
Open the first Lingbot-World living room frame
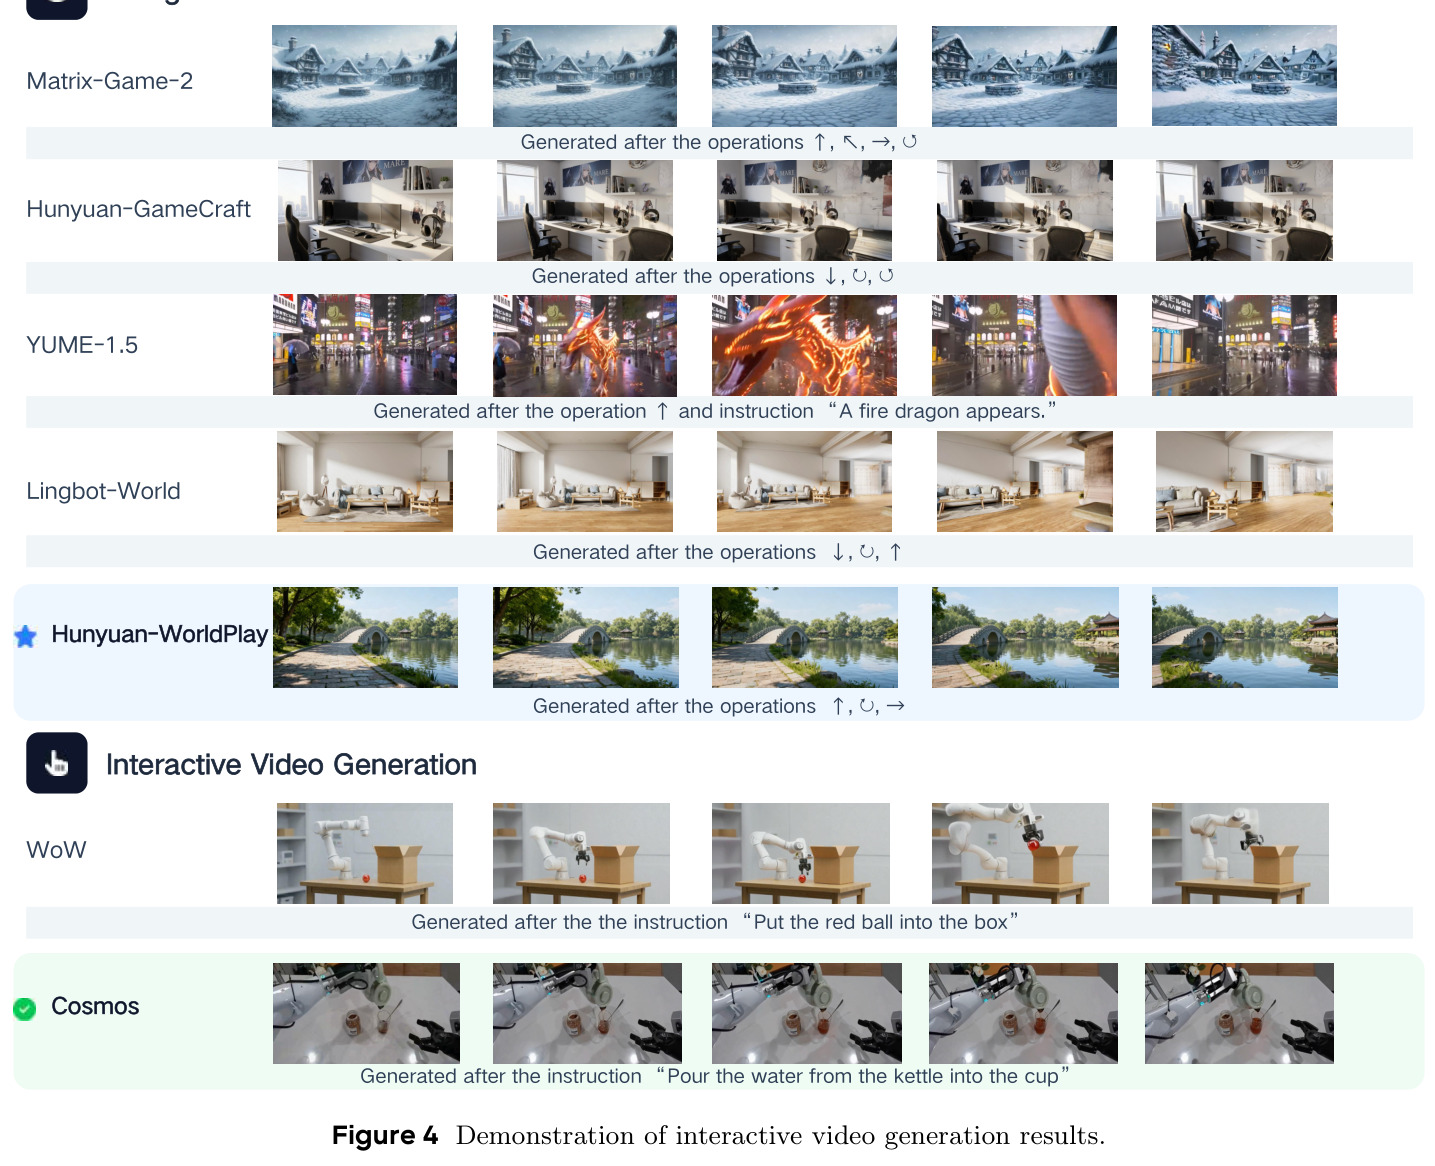[365, 481]
